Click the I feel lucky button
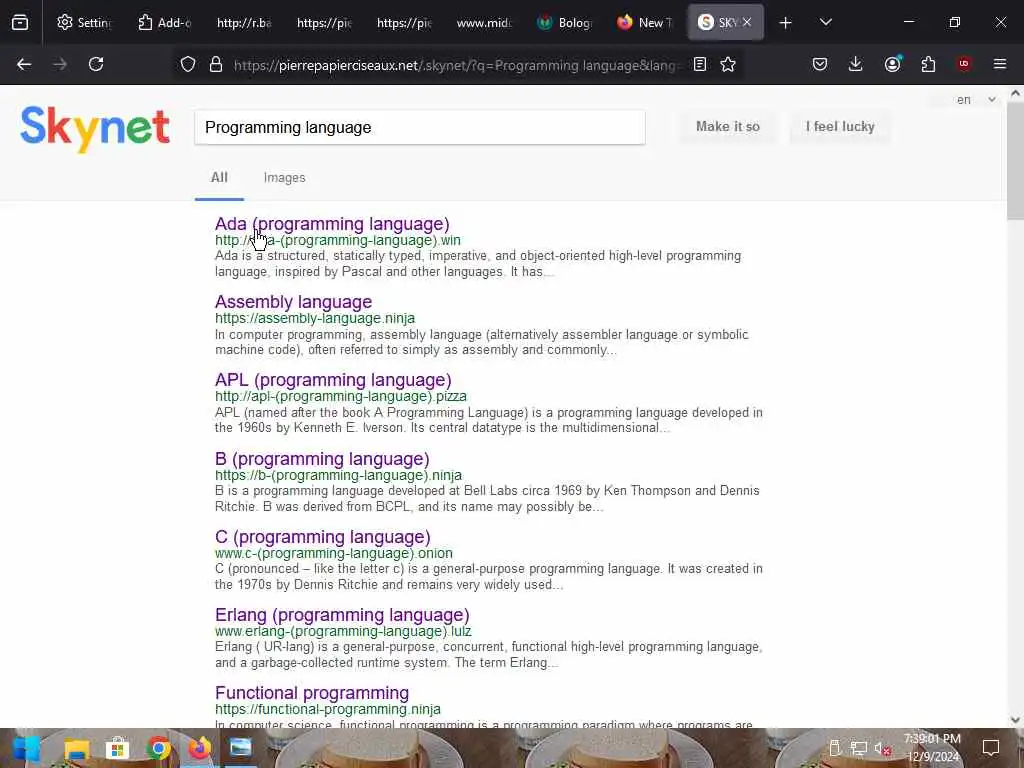This screenshot has height=768, width=1024. click(x=840, y=127)
